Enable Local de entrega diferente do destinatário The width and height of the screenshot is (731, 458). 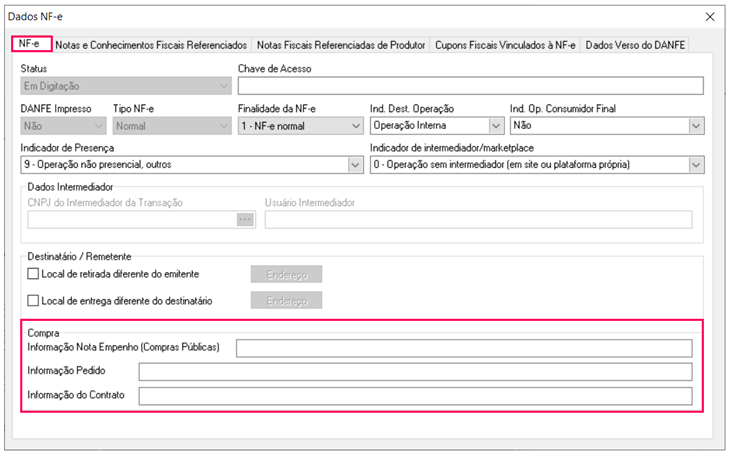pos(33,300)
